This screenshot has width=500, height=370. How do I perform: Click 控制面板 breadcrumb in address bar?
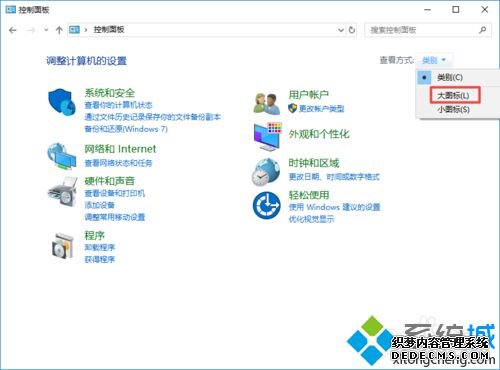[109, 30]
